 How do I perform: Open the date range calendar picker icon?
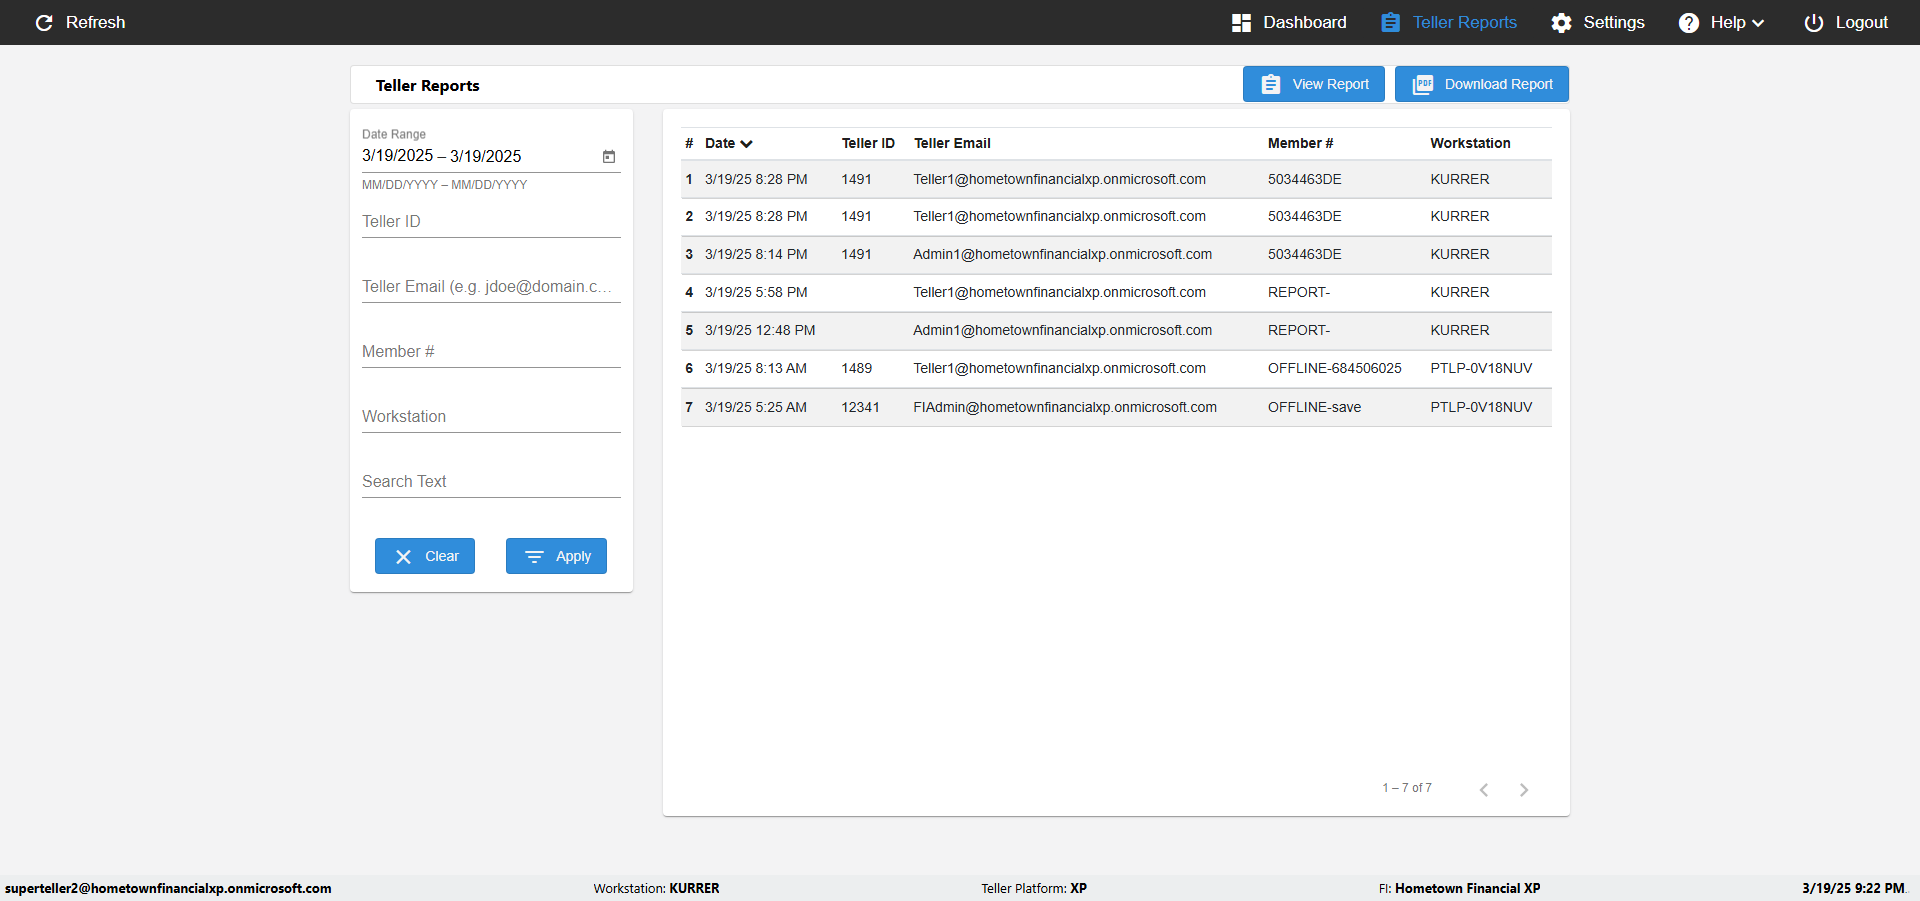click(x=608, y=156)
